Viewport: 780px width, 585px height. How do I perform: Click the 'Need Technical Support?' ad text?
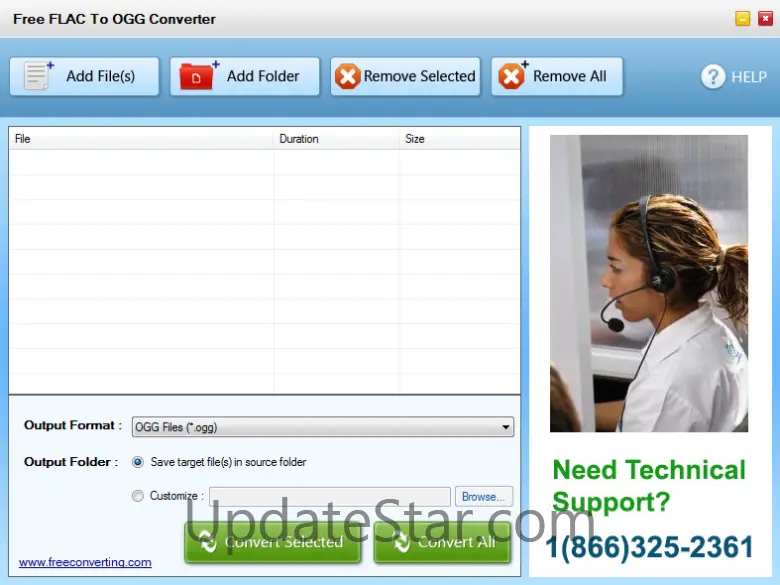click(649, 486)
